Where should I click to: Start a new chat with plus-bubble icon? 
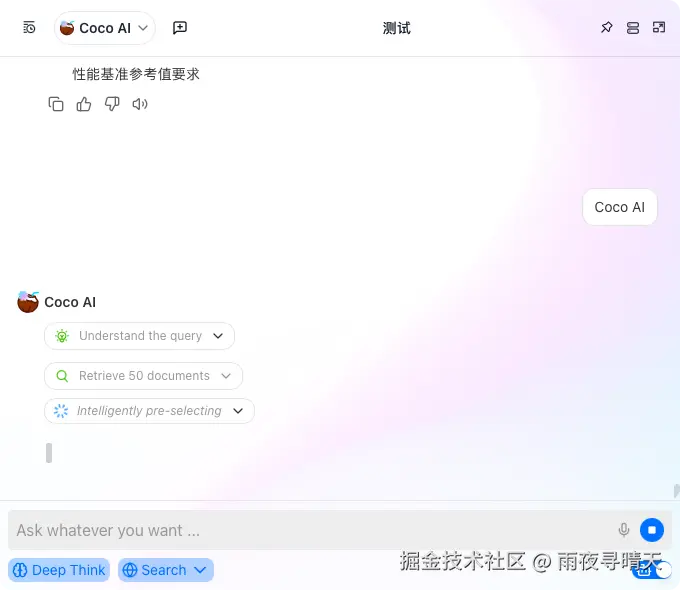click(180, 28)
